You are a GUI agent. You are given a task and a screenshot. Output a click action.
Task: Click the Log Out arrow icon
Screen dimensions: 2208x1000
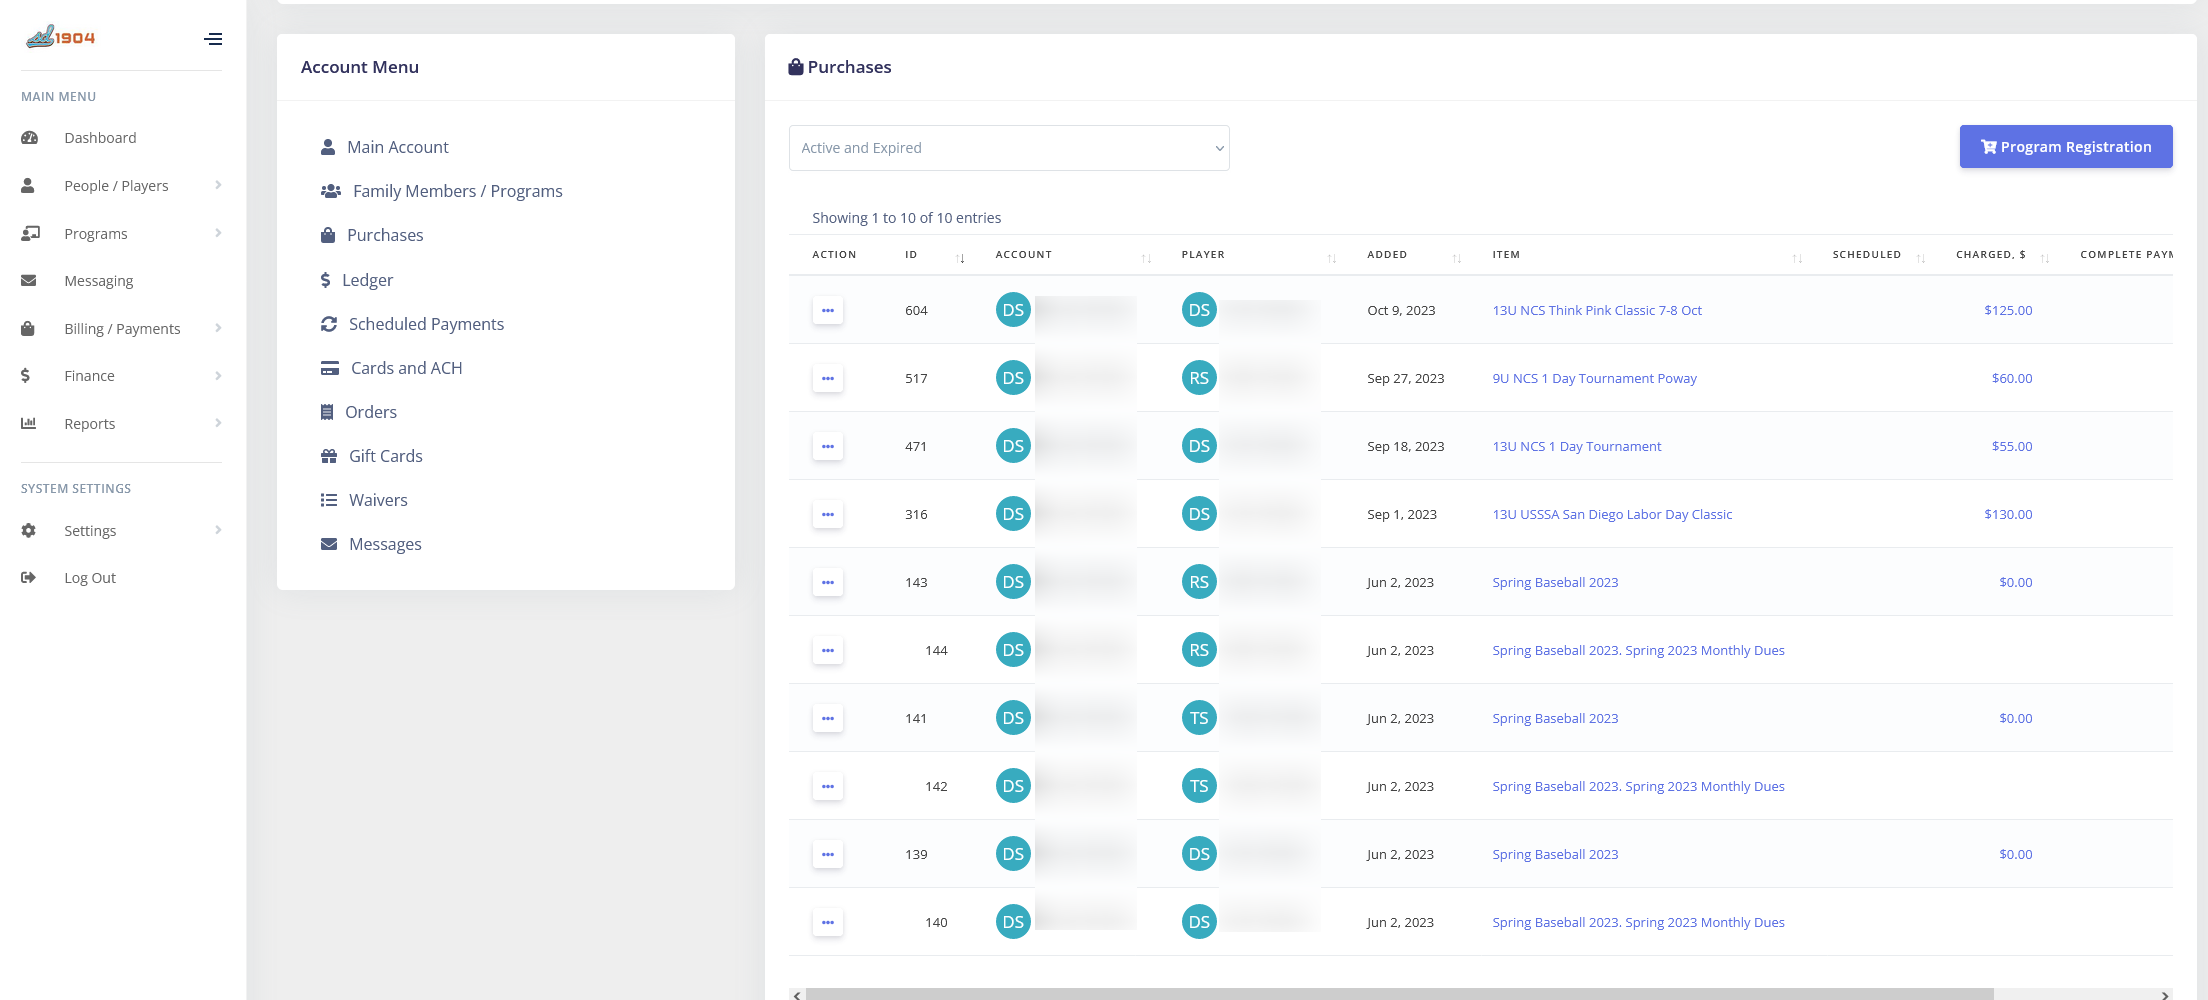pos(29,578)
